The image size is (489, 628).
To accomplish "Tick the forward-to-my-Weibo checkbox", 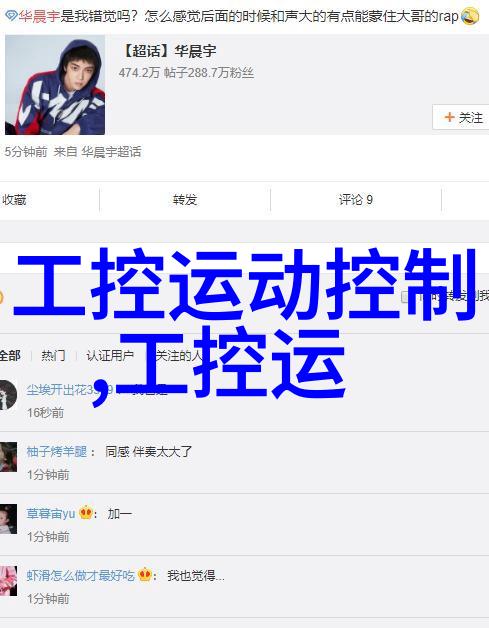I will [x=405, y=297].
